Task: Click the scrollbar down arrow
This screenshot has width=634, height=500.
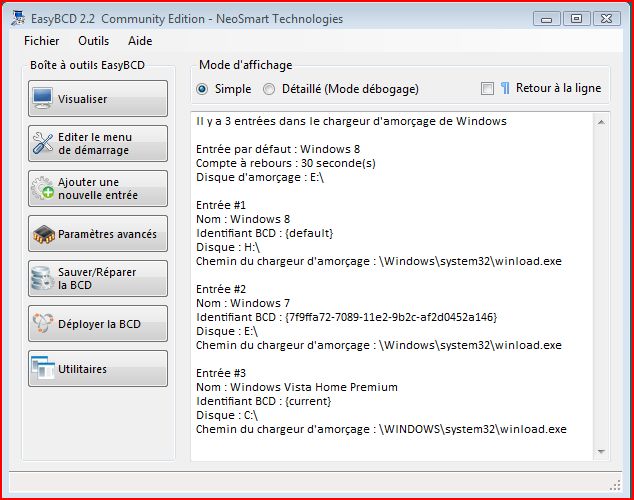Action: pyautogui.click(x=601, y=451)
